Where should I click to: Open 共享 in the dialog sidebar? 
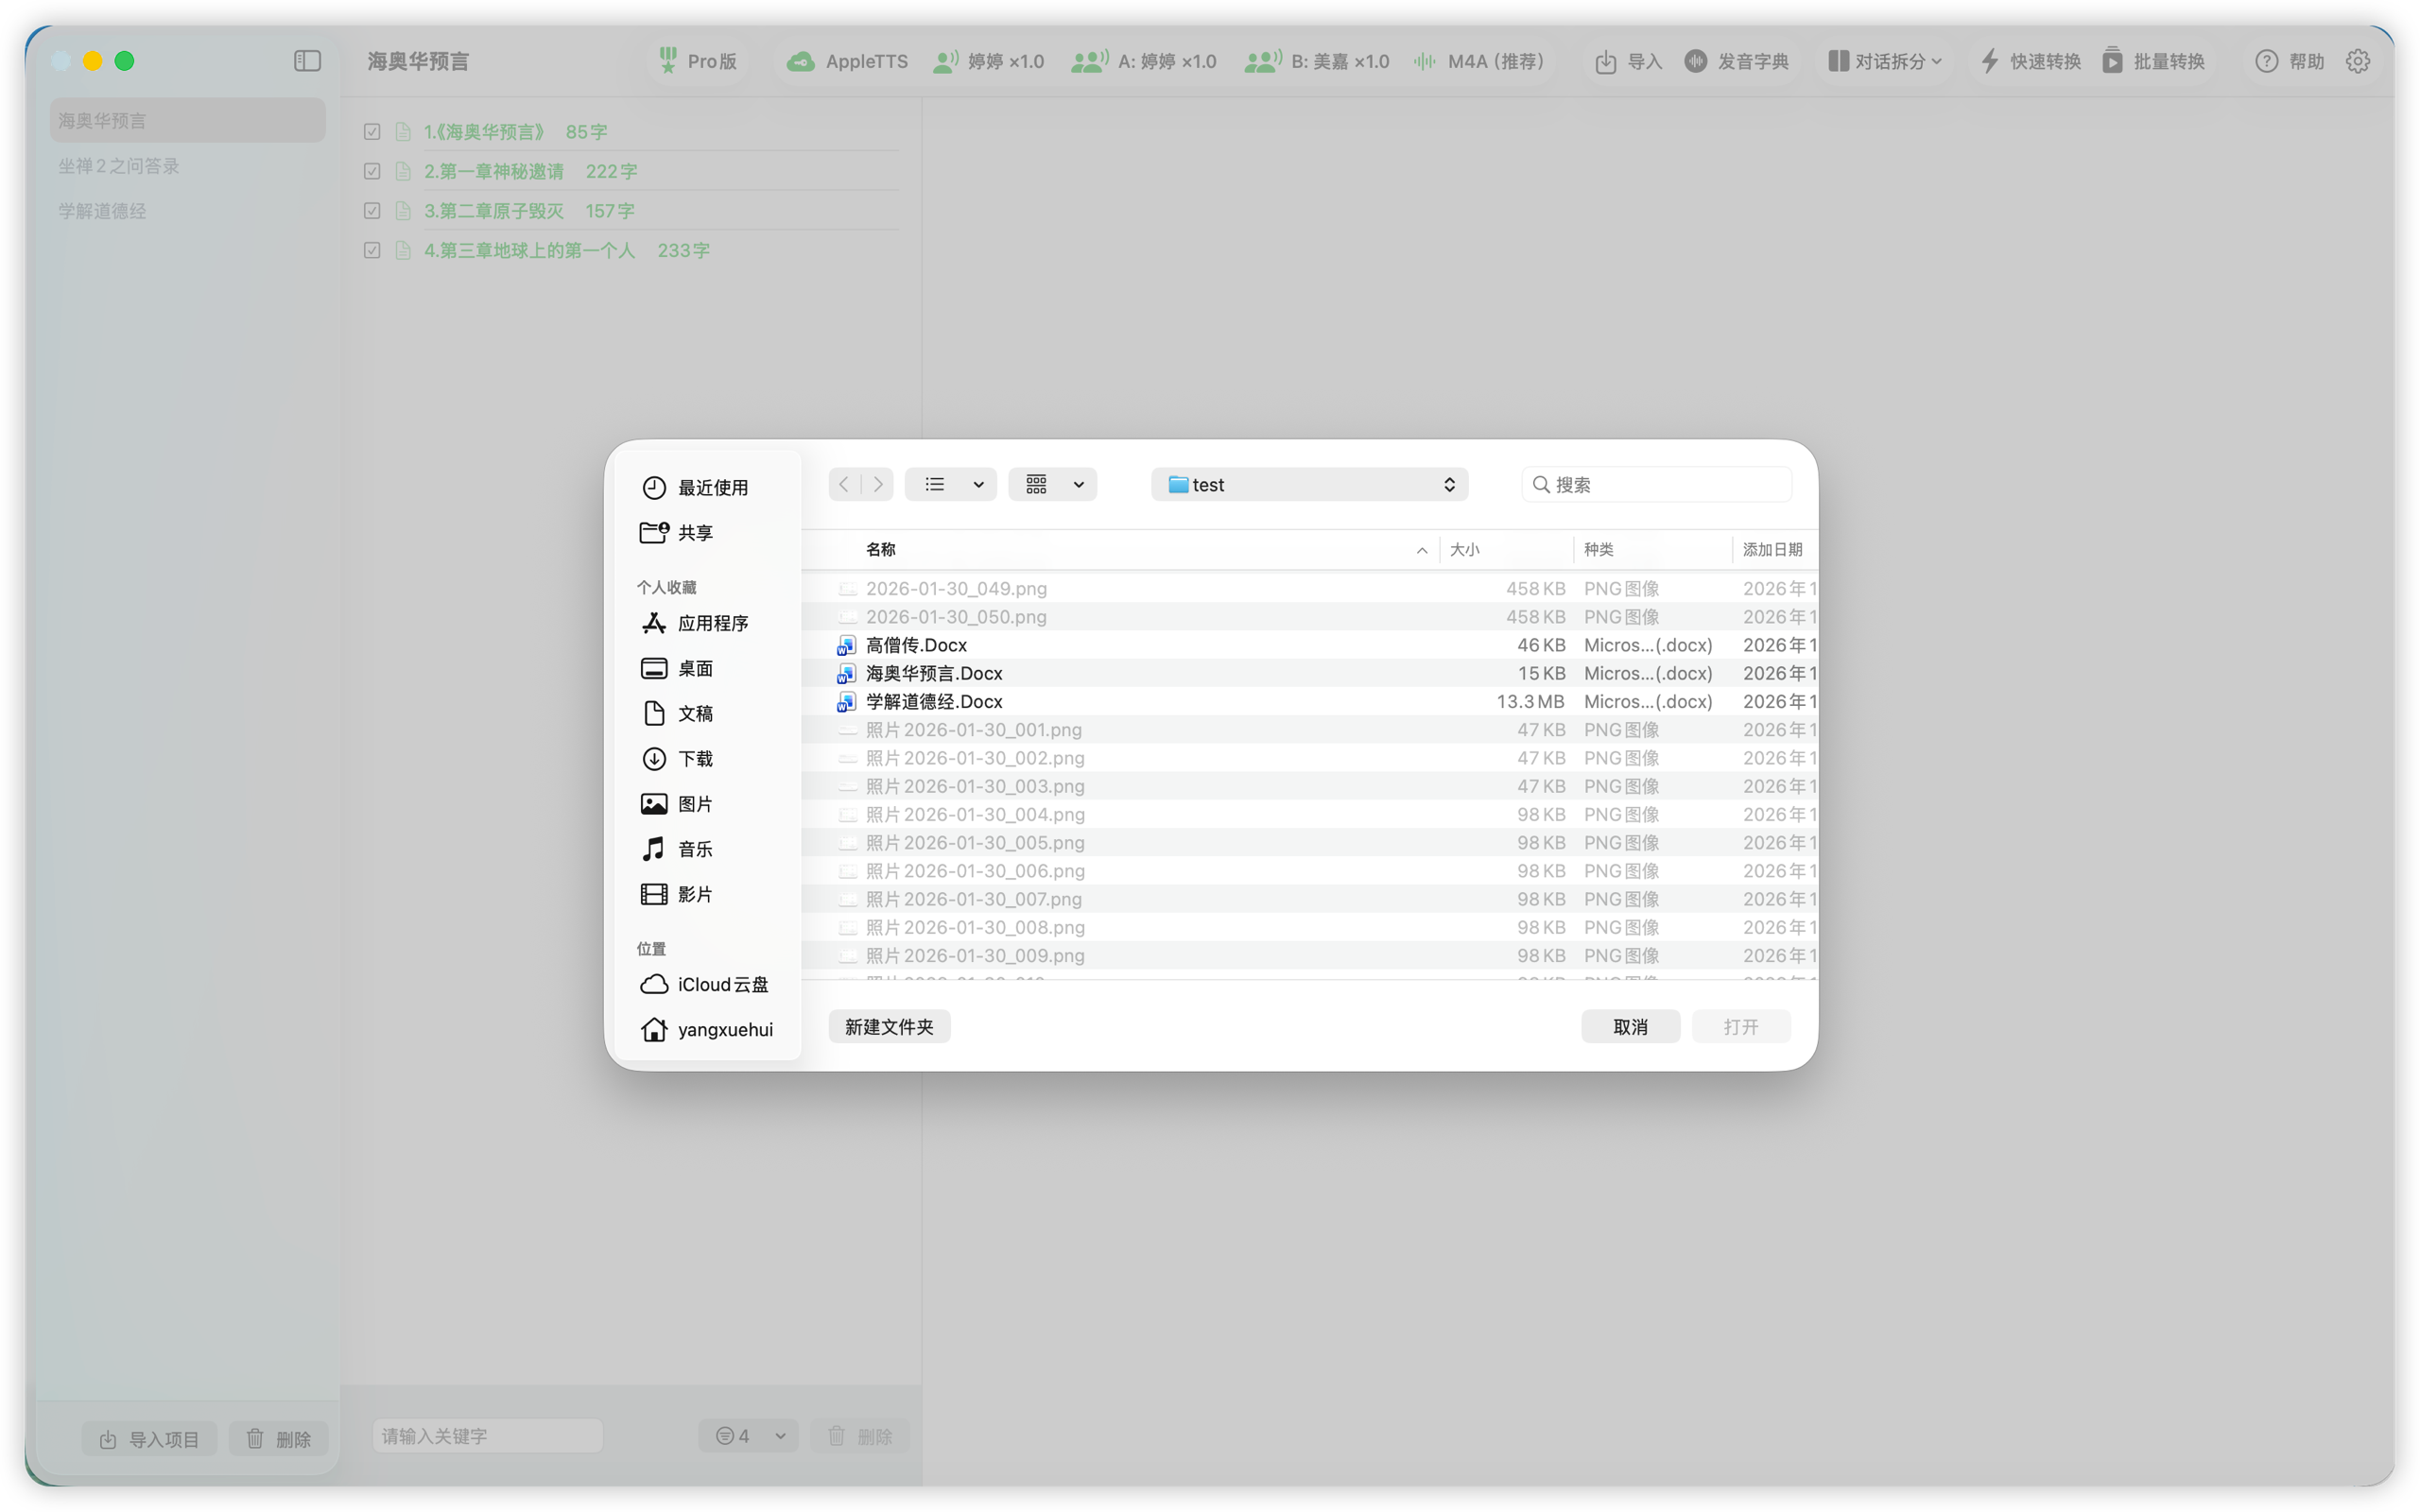(676, 532)
